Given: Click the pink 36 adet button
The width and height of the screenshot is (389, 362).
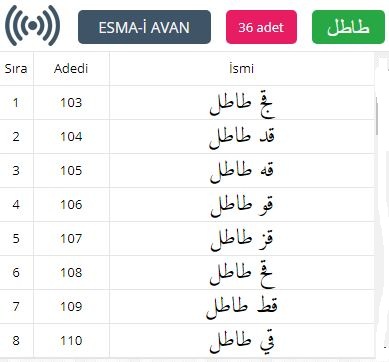Looking at the screenshot, I should click(261, 27).
